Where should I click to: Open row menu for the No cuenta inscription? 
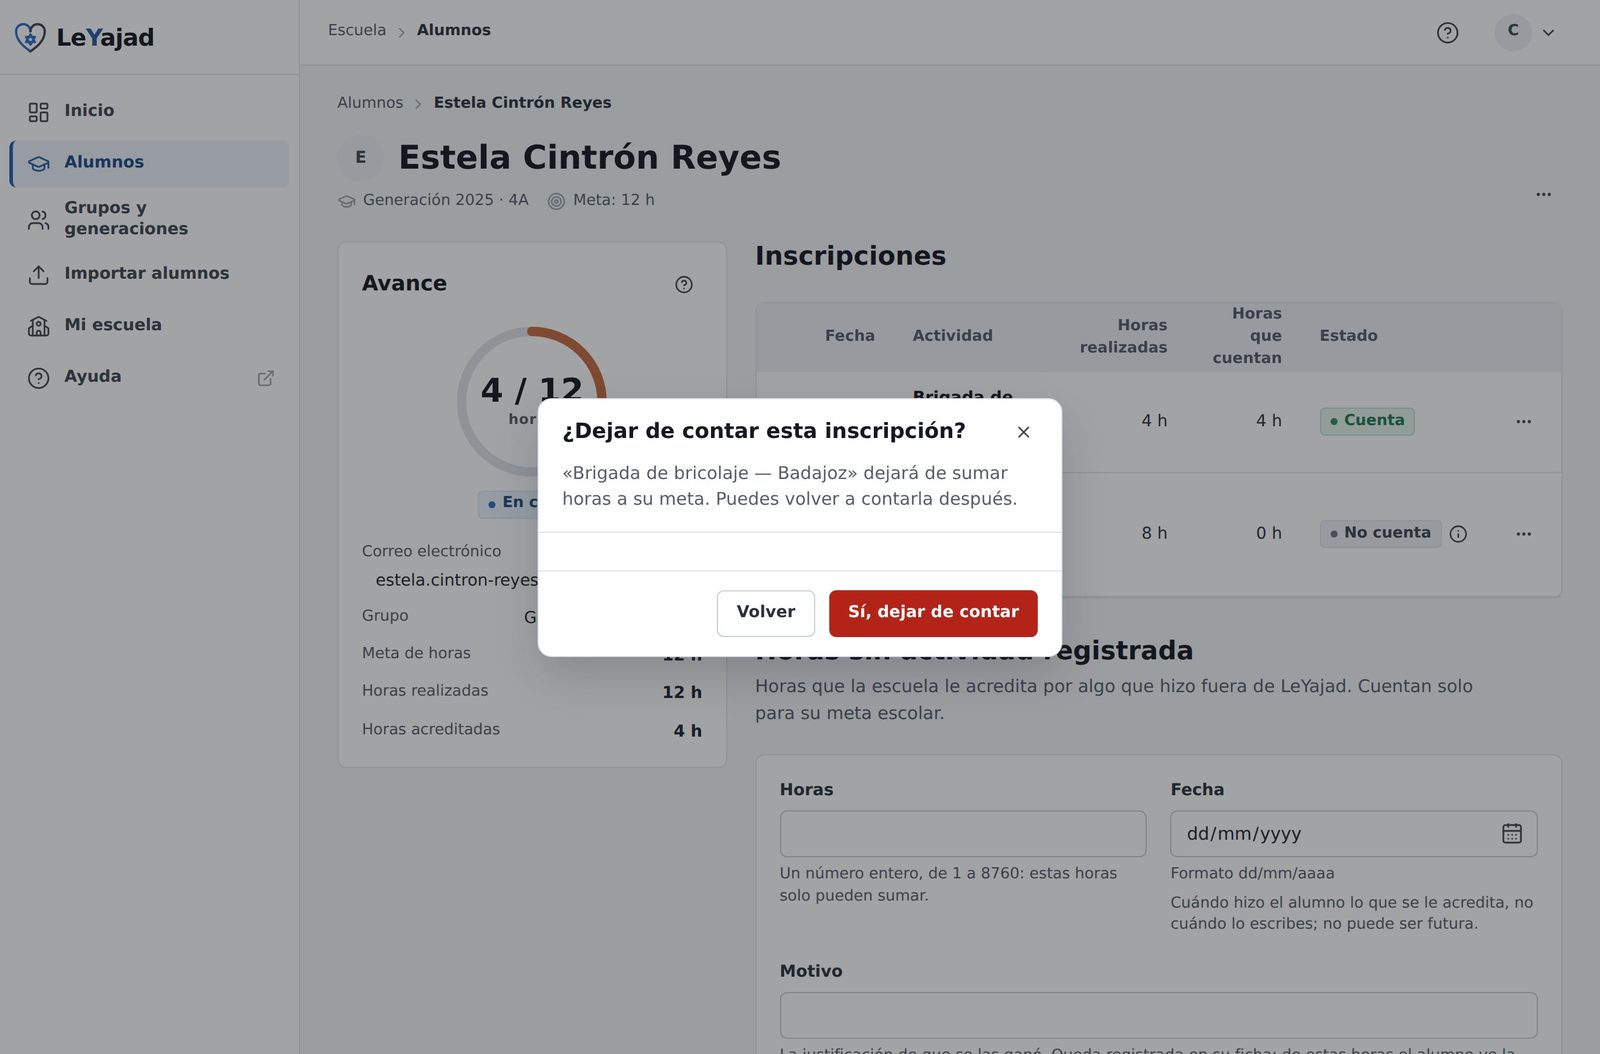(x=1523, y=534)
